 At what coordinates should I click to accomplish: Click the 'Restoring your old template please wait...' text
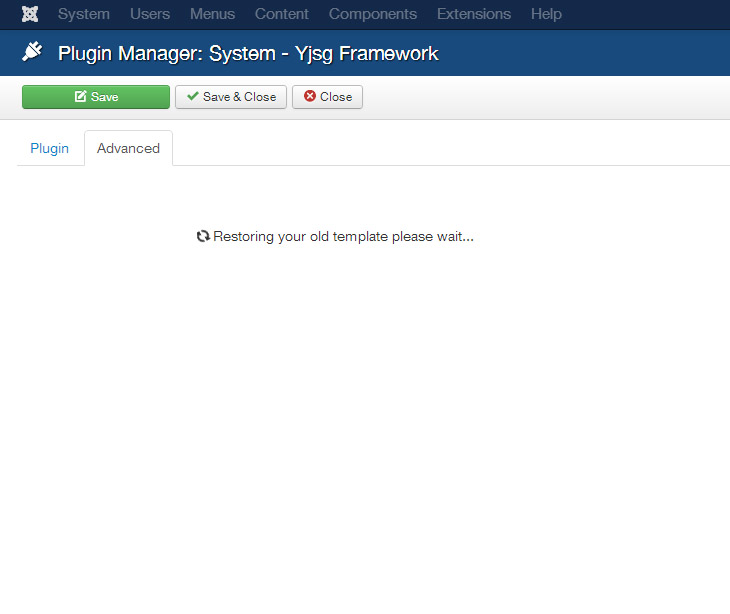pyautogui.click(x=344, y=236)
